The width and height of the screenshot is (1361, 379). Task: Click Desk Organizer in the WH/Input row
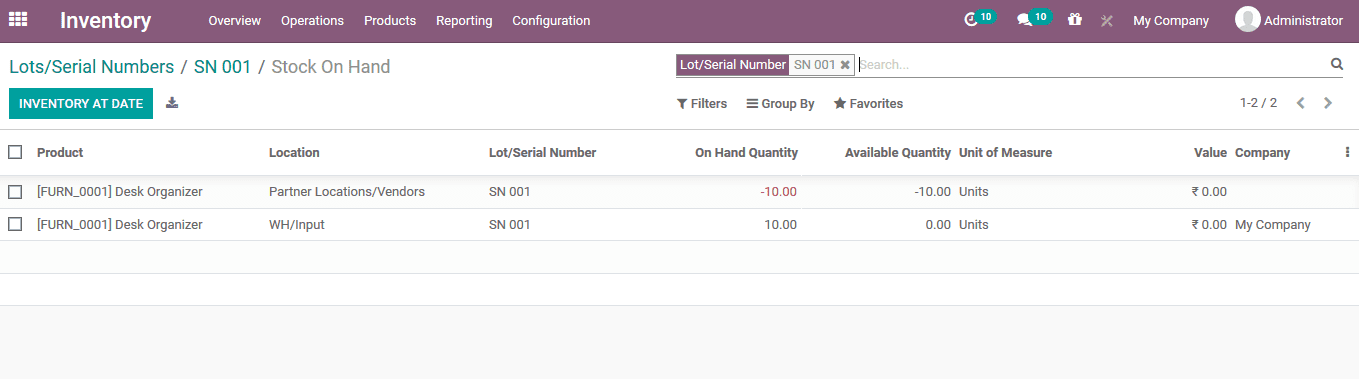point(120,224)
